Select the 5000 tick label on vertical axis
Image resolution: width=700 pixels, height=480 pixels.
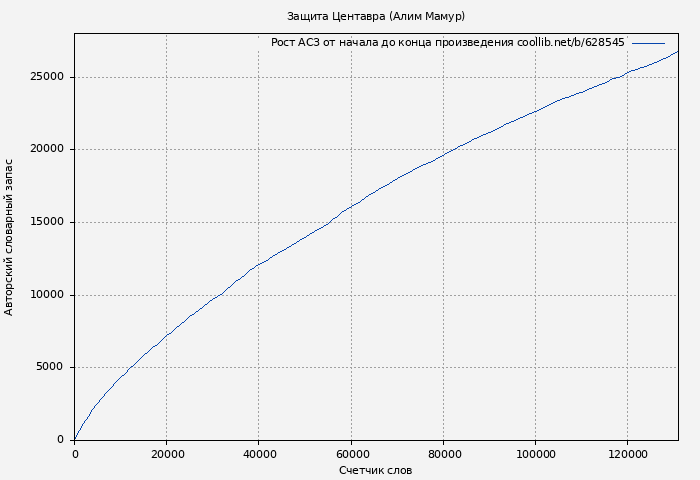pyautogui.click(x=50, y=367)
